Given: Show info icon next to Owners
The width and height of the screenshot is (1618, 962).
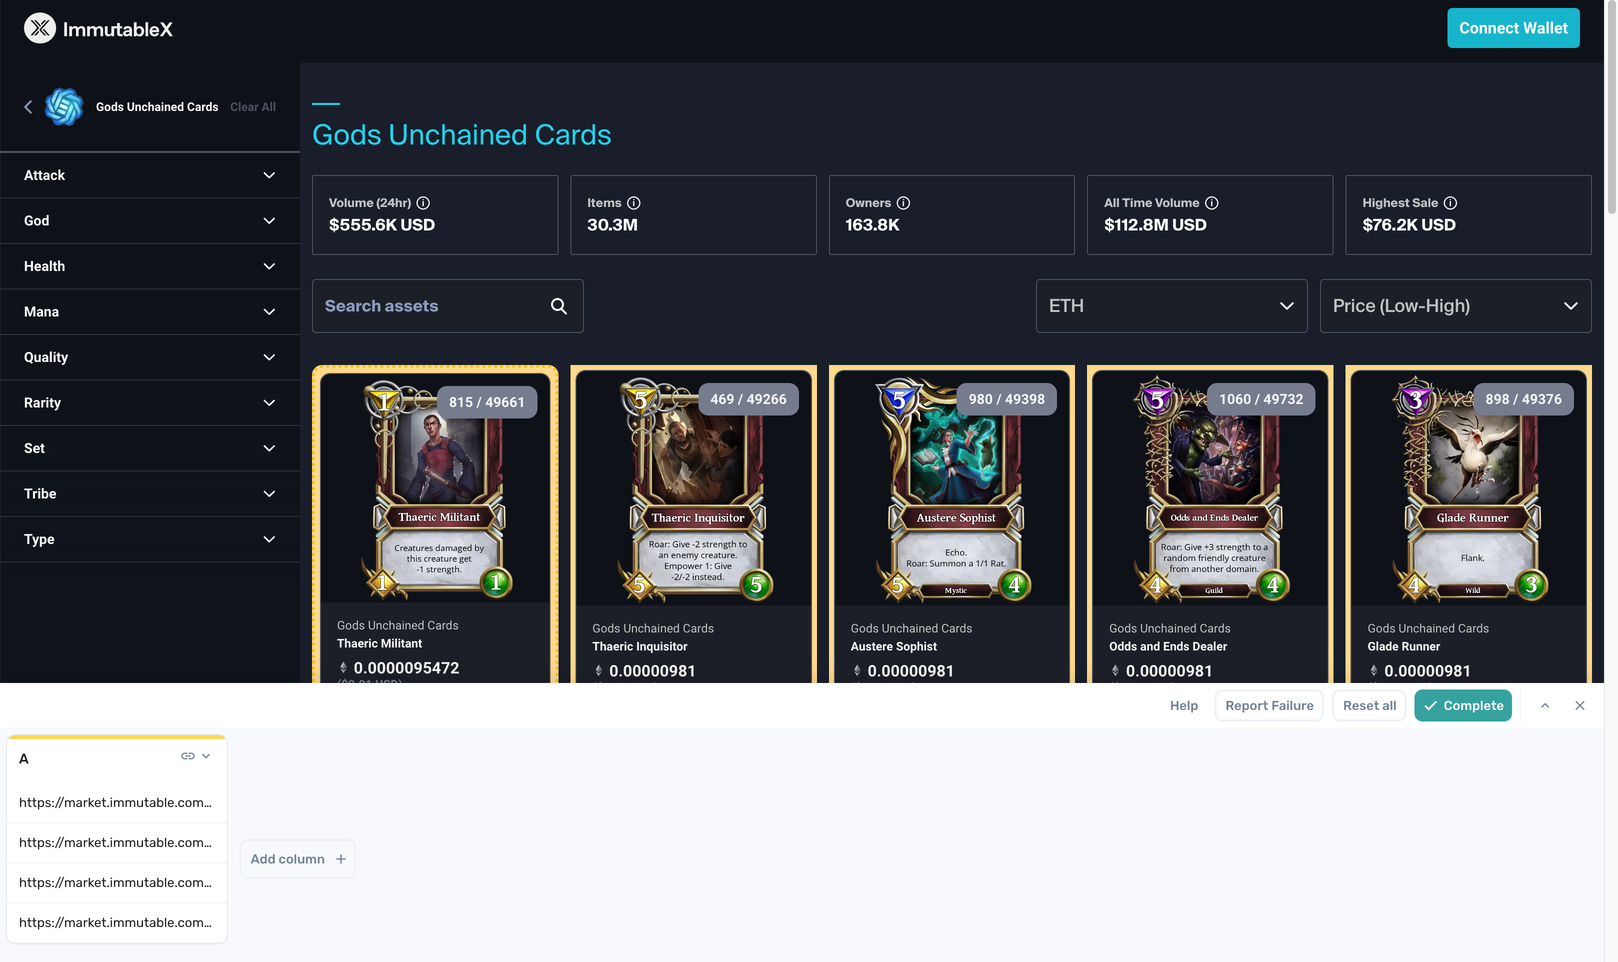Looking at the screenshot, I should coord(903,203).
